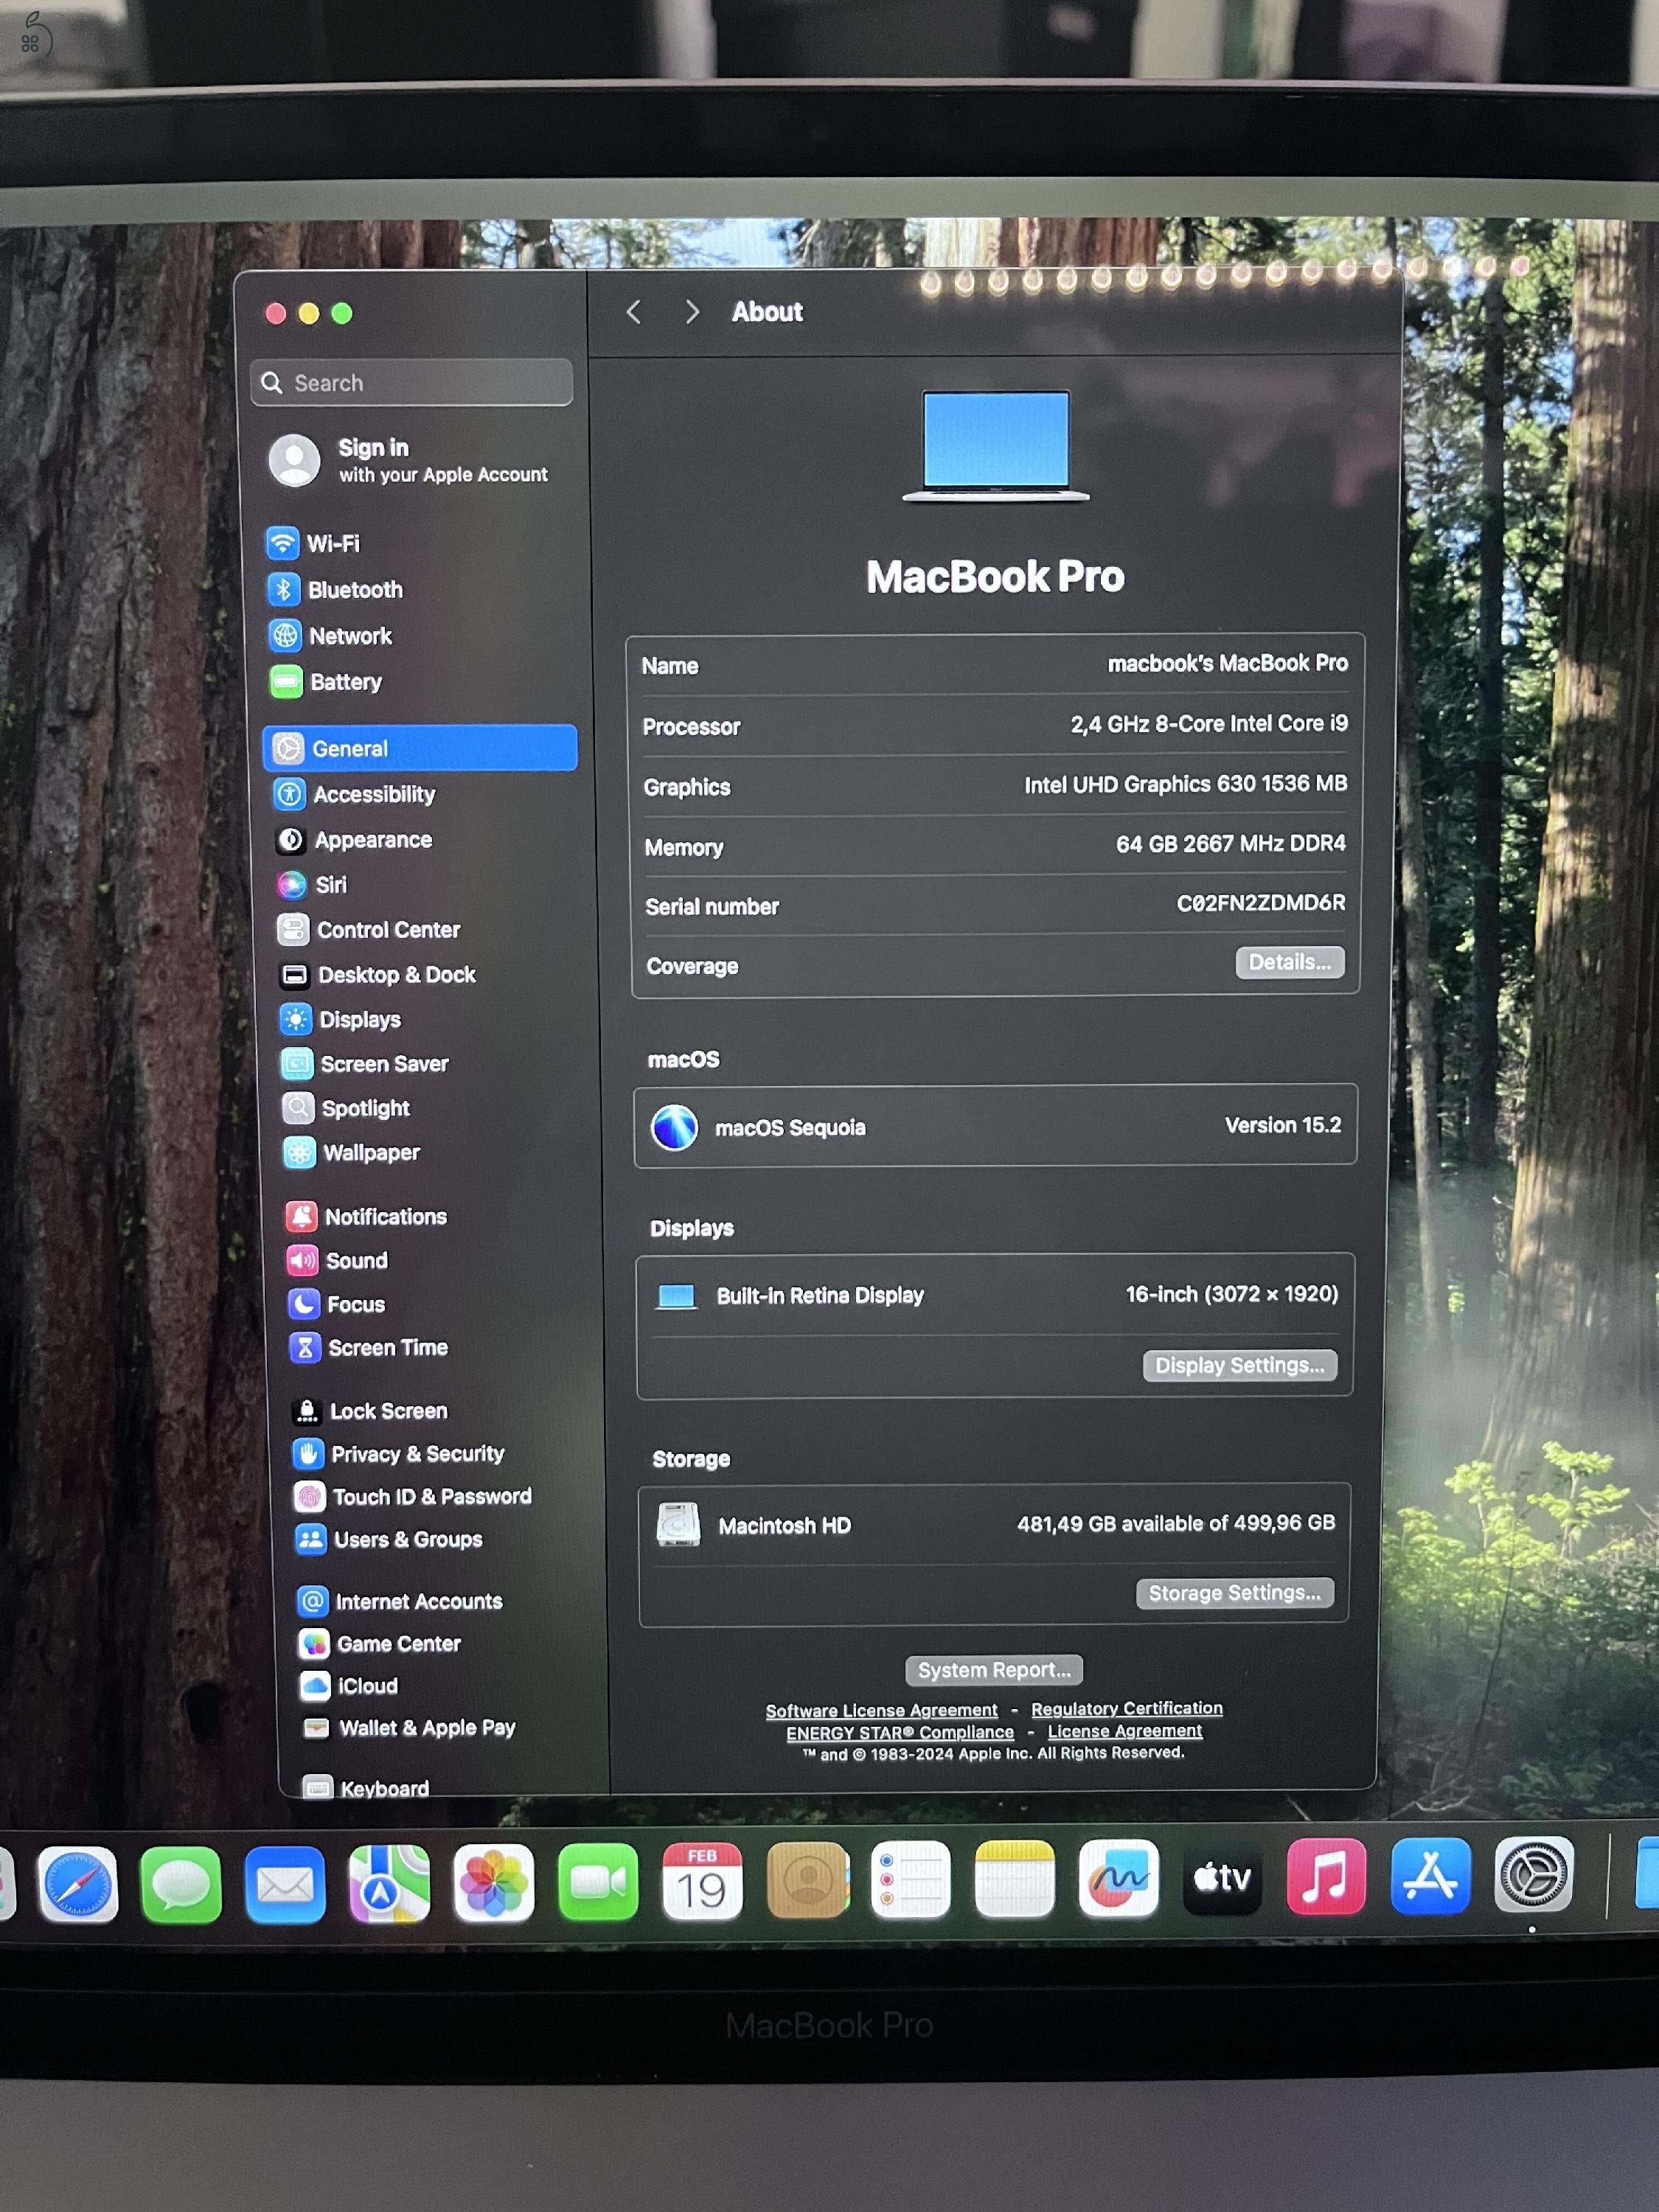Viewport: 1659px width, 2212px height.
Task: Open Displays settings in sidebar
Action: (341, 1019)
